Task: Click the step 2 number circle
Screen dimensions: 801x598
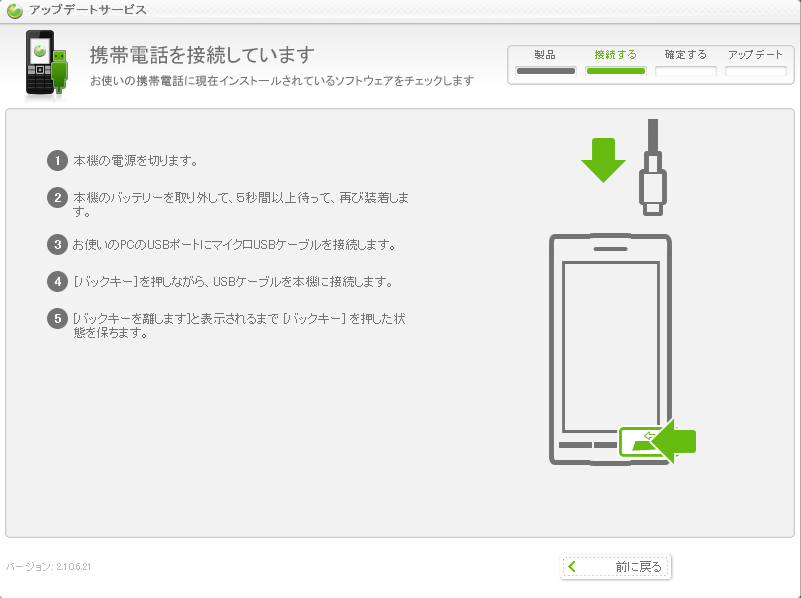Action: (x=57, y=198)
